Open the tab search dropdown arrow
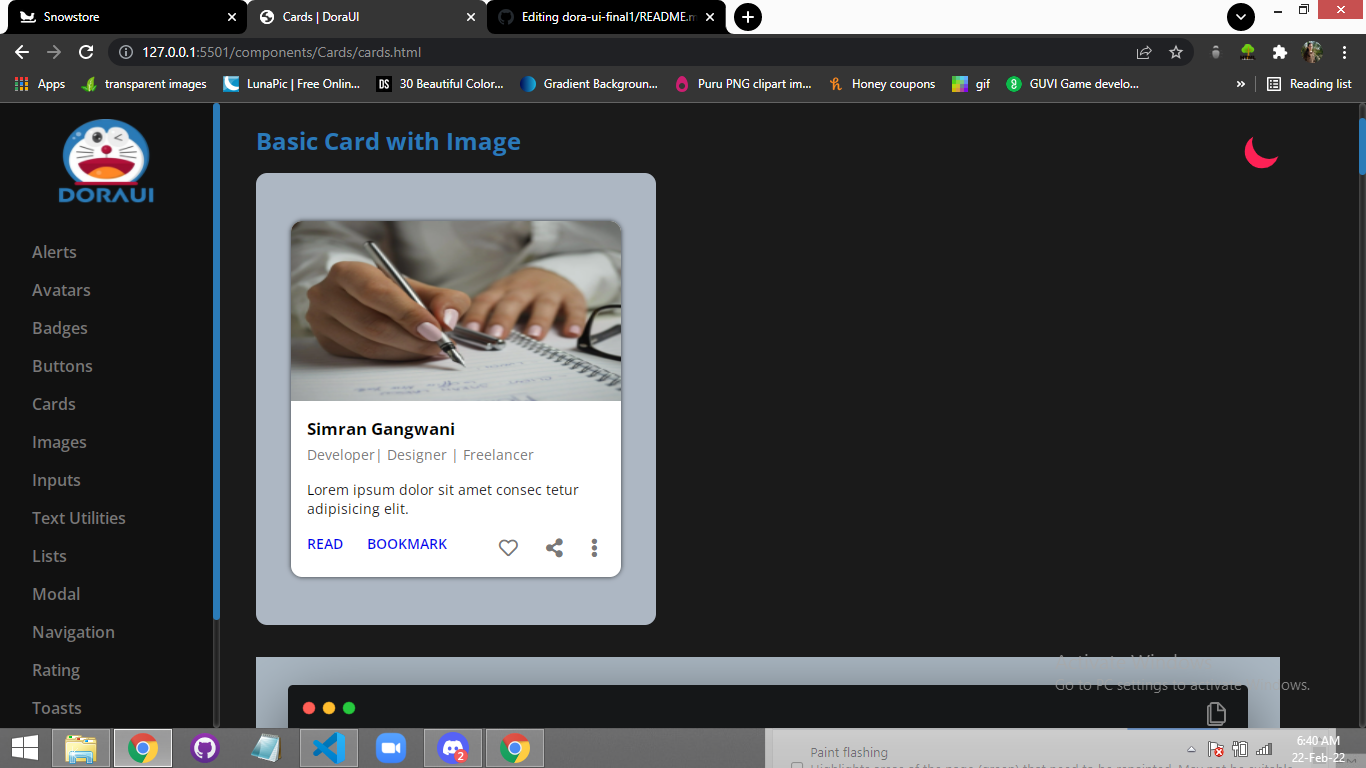 click(x=1240, y=17)
